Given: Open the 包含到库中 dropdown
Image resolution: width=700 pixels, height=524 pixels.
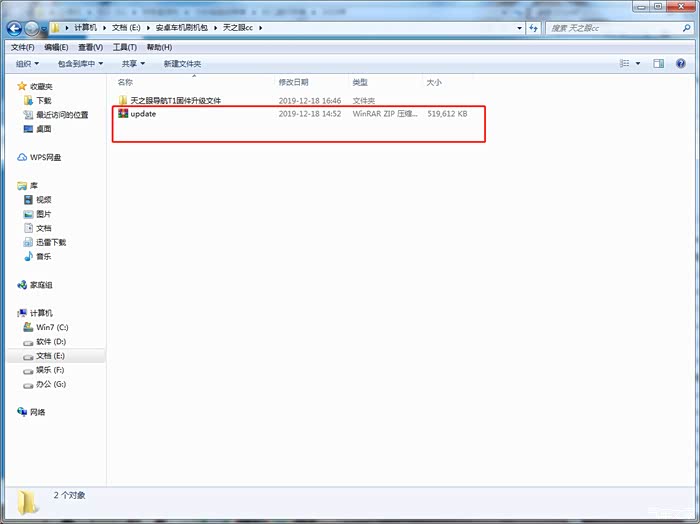Looking at the screenshot, I should tap(80, 64).
